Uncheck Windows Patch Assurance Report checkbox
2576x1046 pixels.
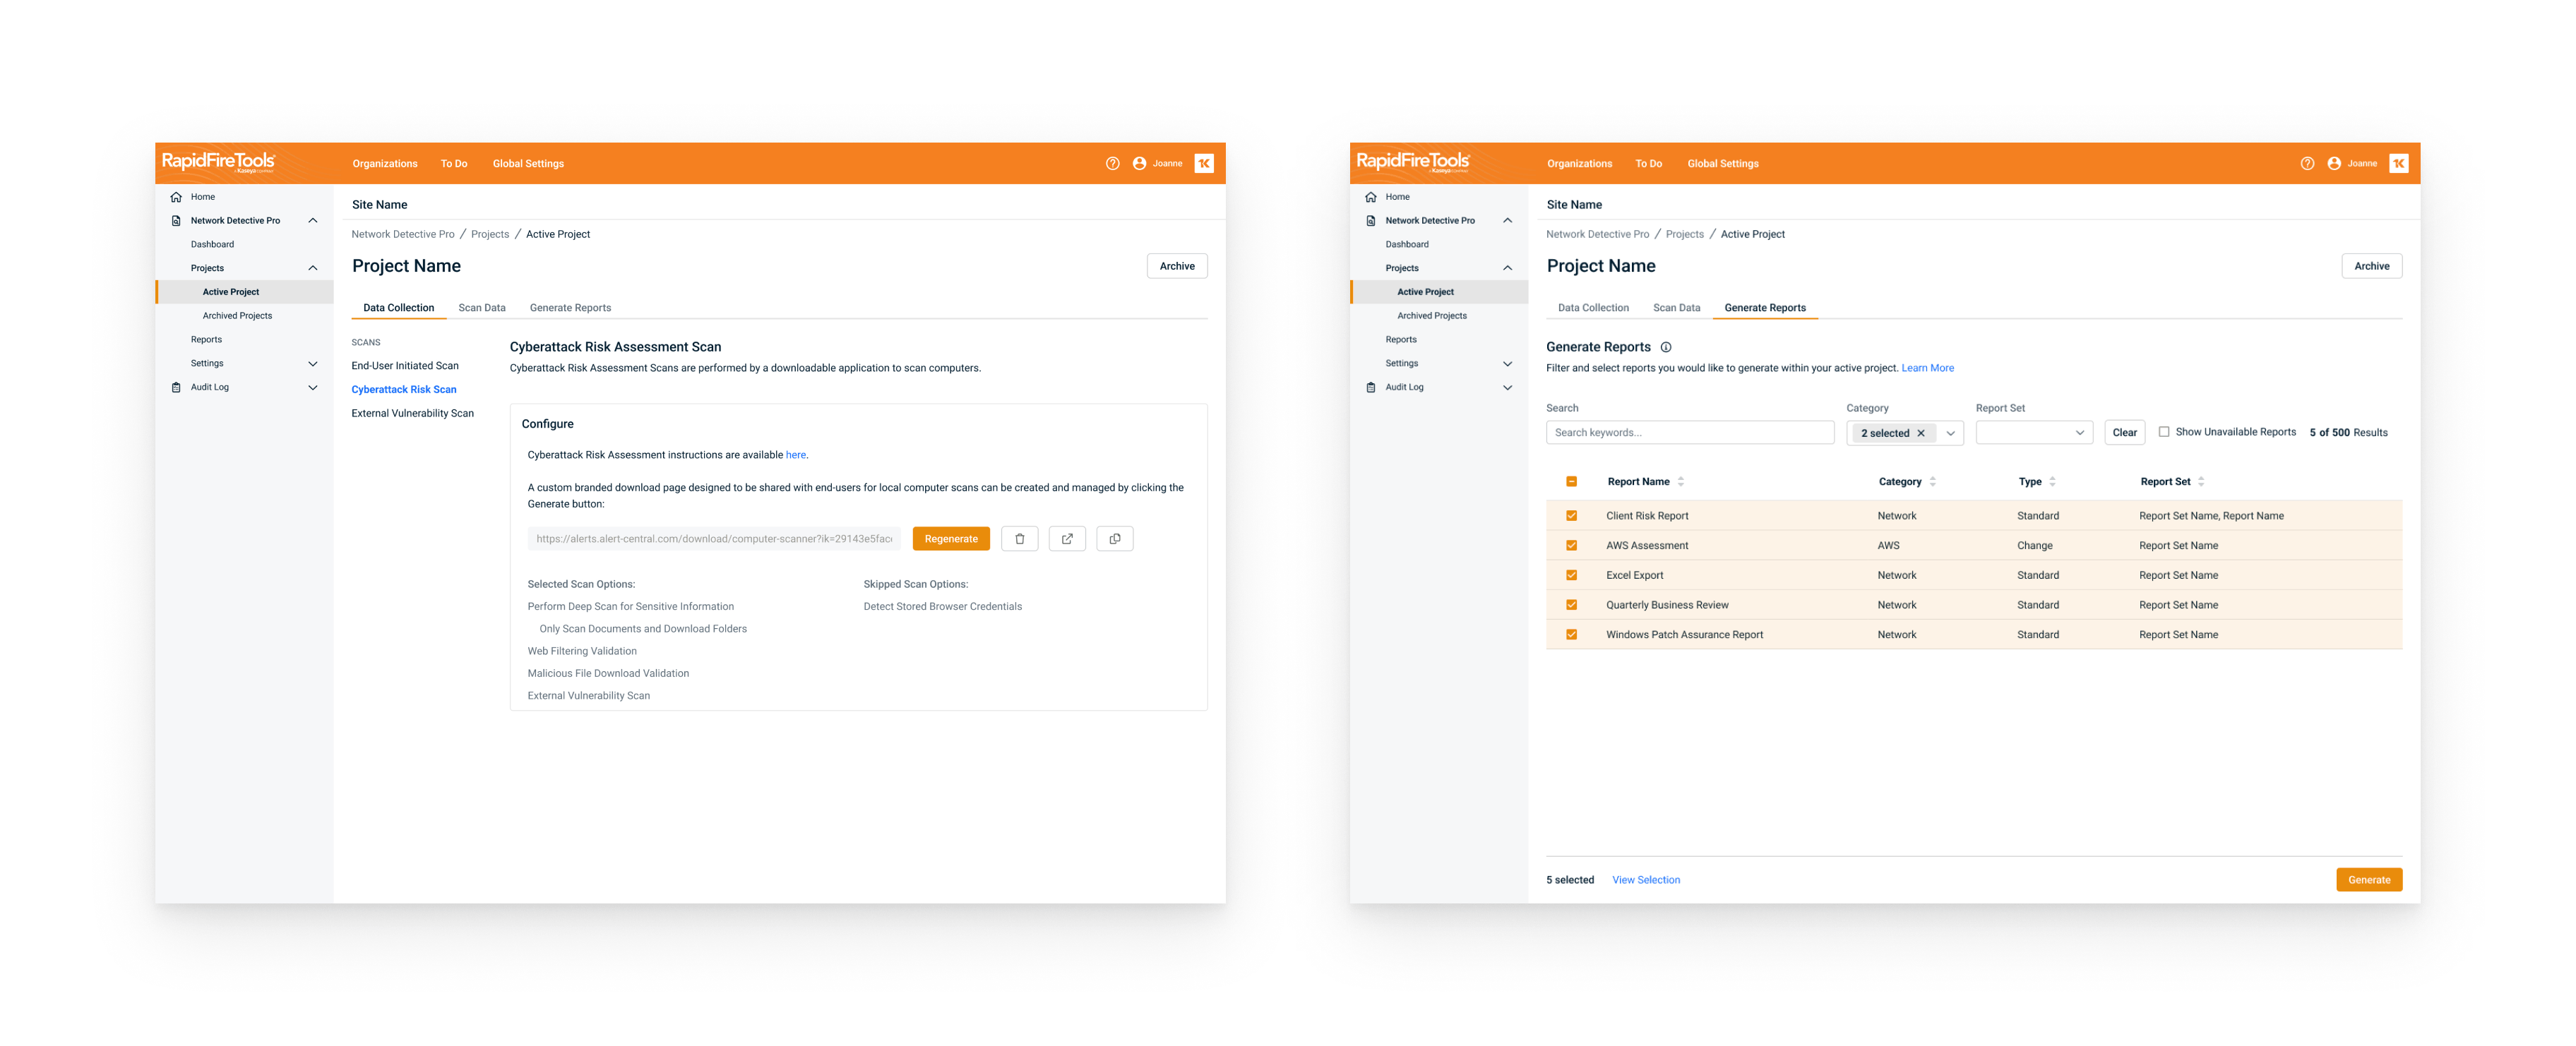pos(1571,635)
